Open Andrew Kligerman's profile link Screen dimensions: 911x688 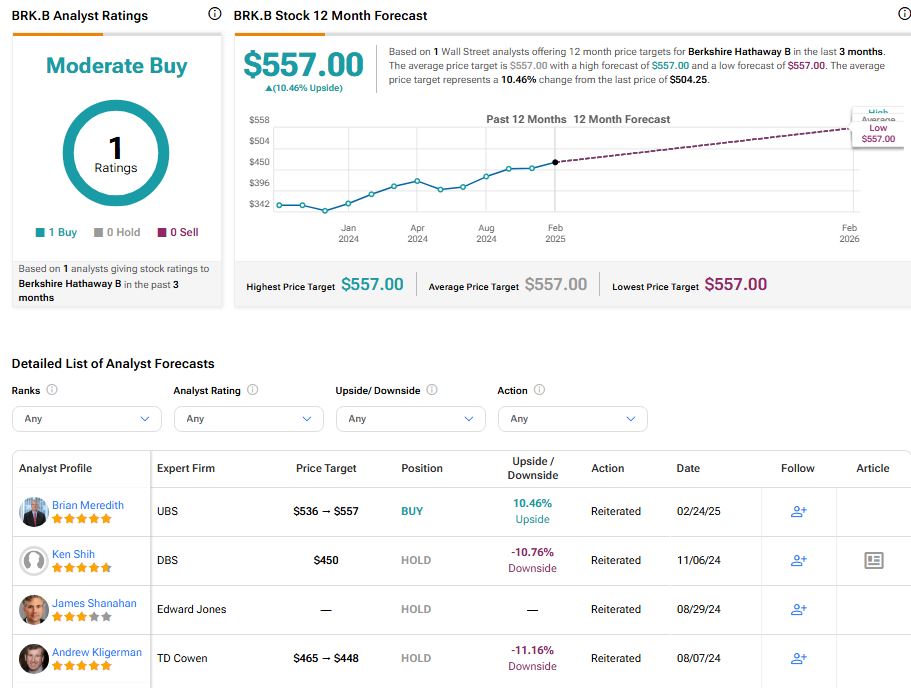pos(96,652)
